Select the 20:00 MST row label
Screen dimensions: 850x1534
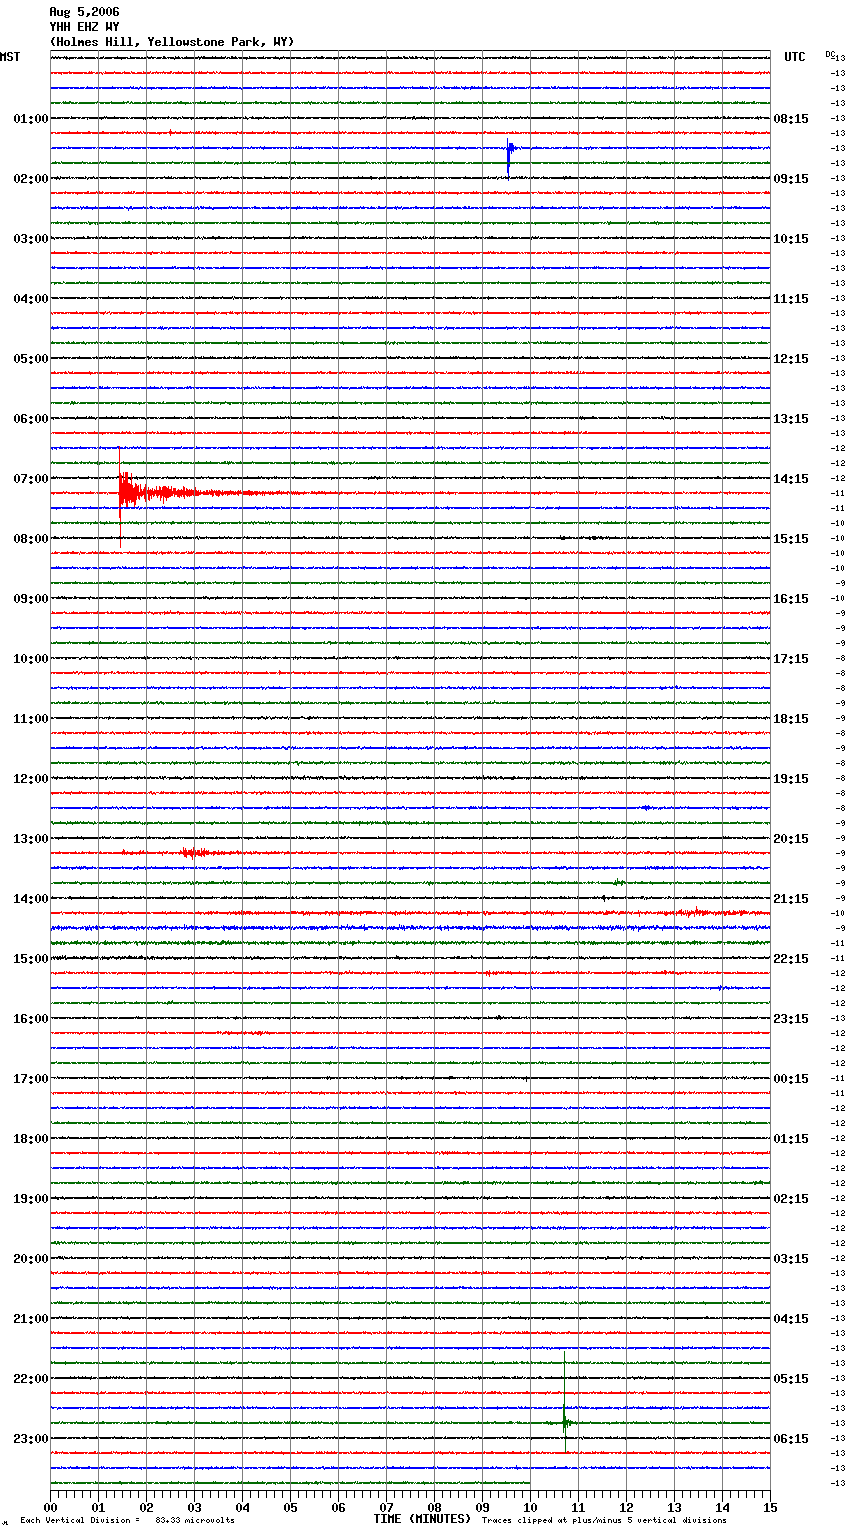coord(31,1259)
